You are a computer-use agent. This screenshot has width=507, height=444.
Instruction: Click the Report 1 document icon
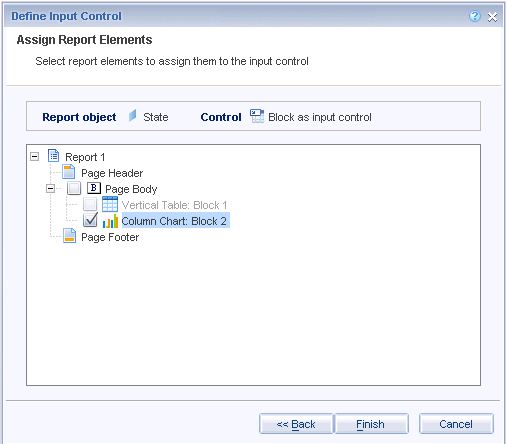[54, 156]
